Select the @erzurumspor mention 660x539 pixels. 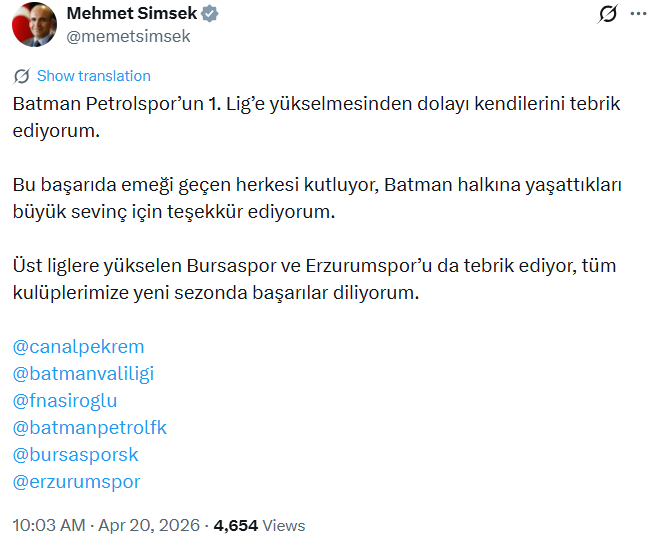(x=77, y=482)
